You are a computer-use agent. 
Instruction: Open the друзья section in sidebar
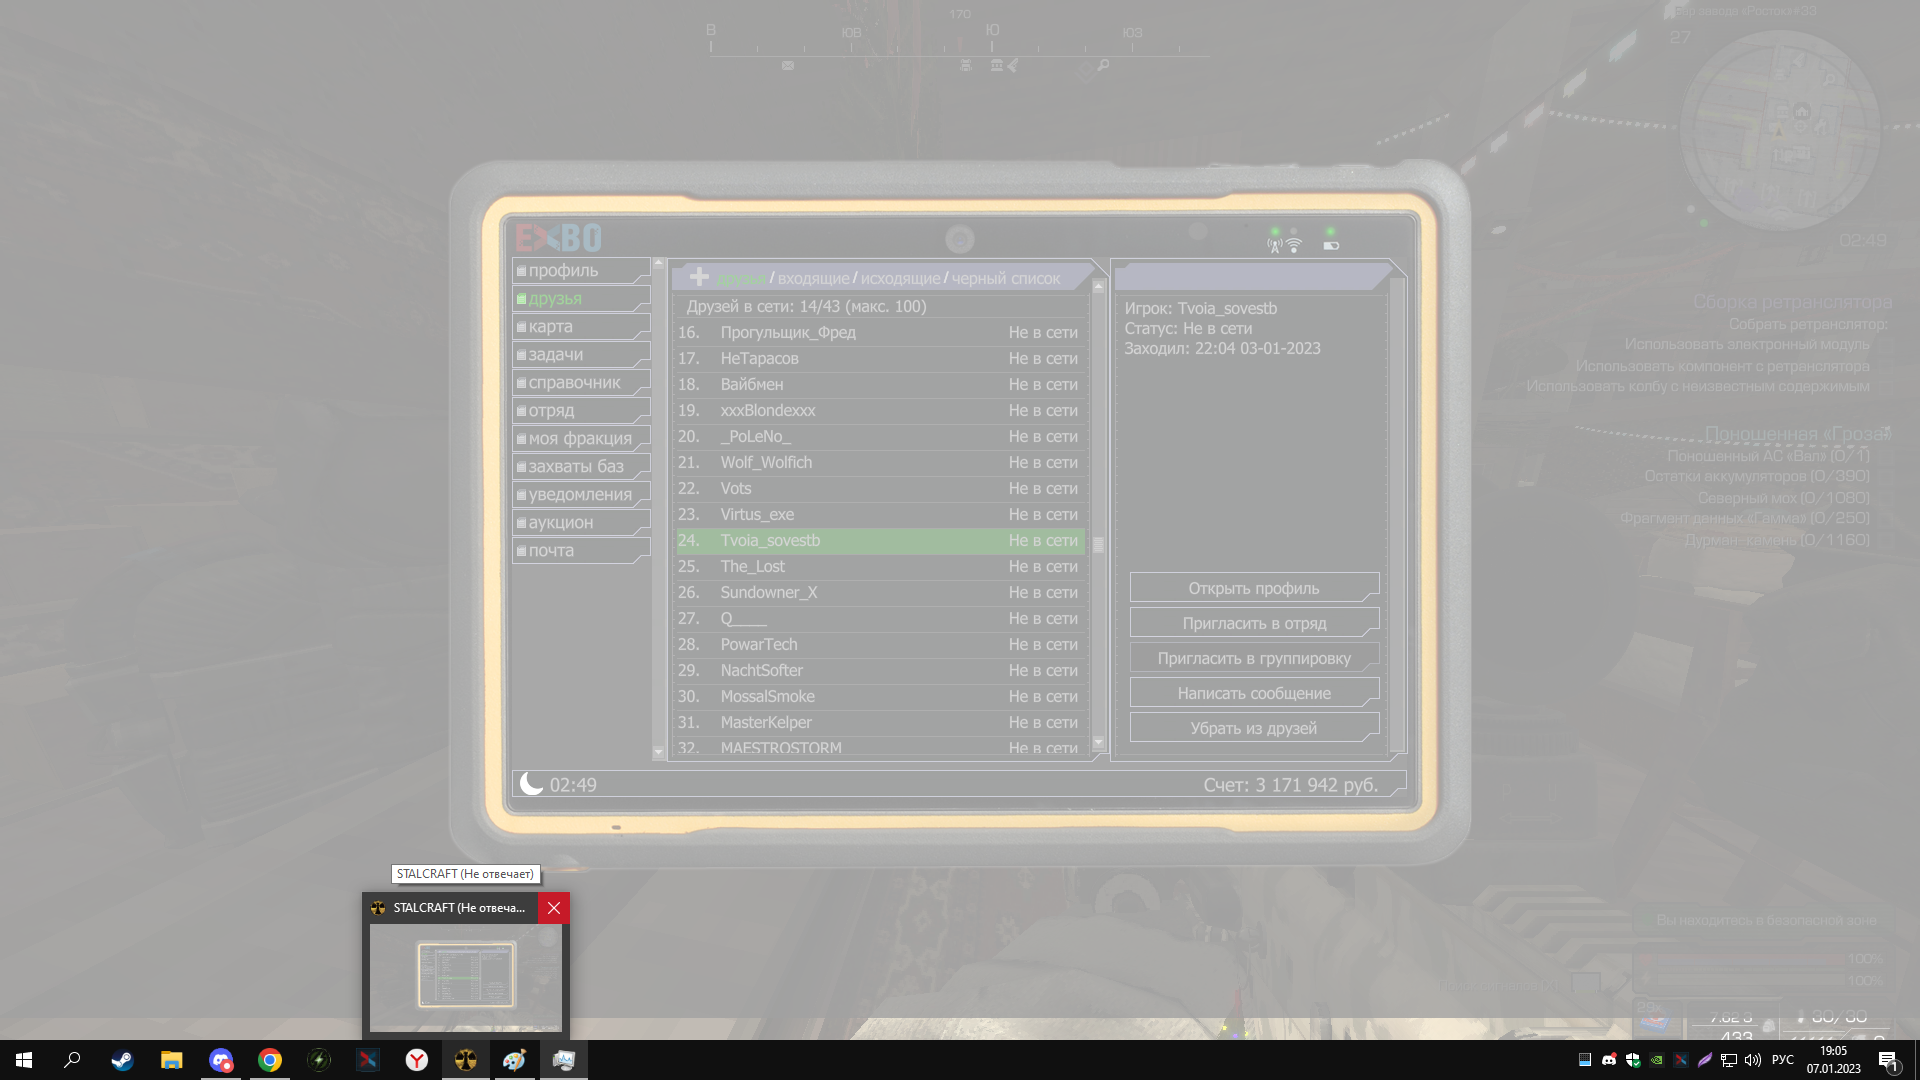click(x=581, y=299)
